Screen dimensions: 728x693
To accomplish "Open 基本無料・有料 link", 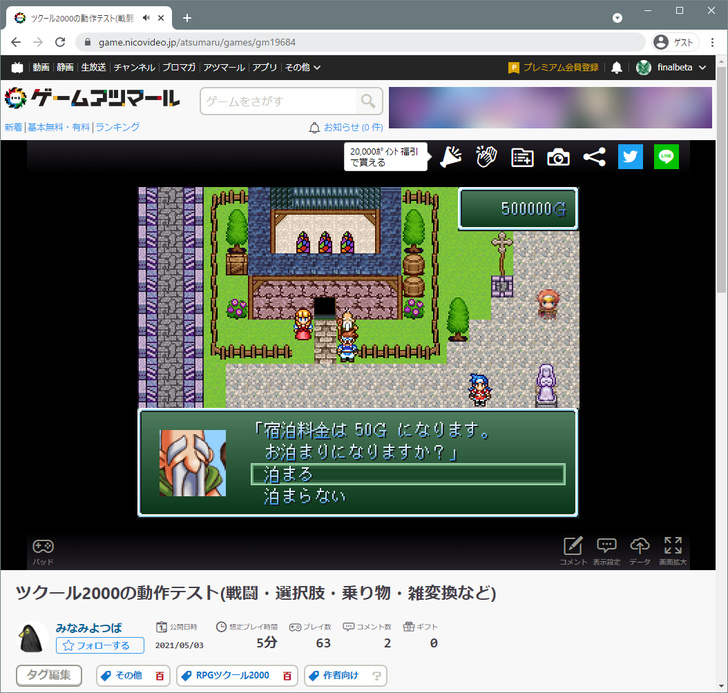I will [58, 127].
